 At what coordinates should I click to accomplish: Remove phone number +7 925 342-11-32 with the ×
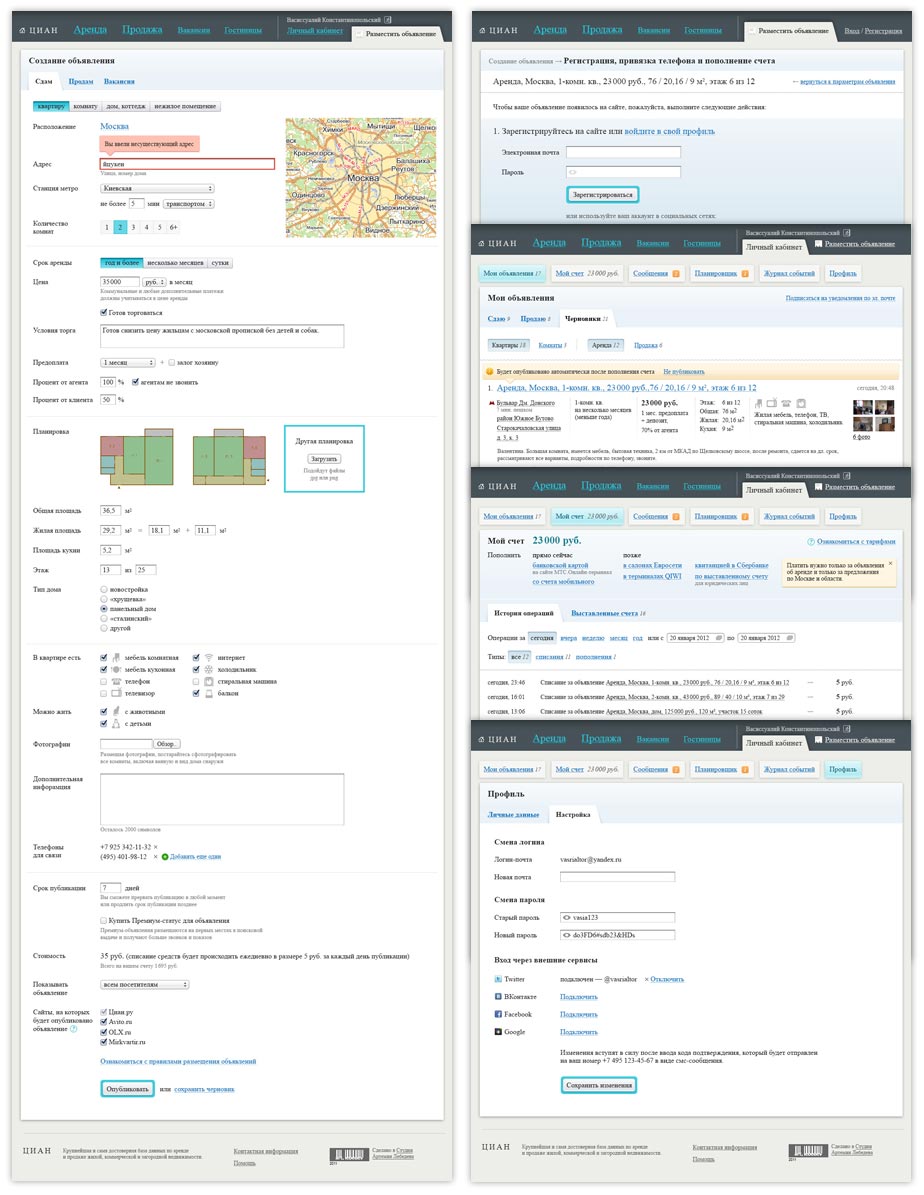[155, 846]
